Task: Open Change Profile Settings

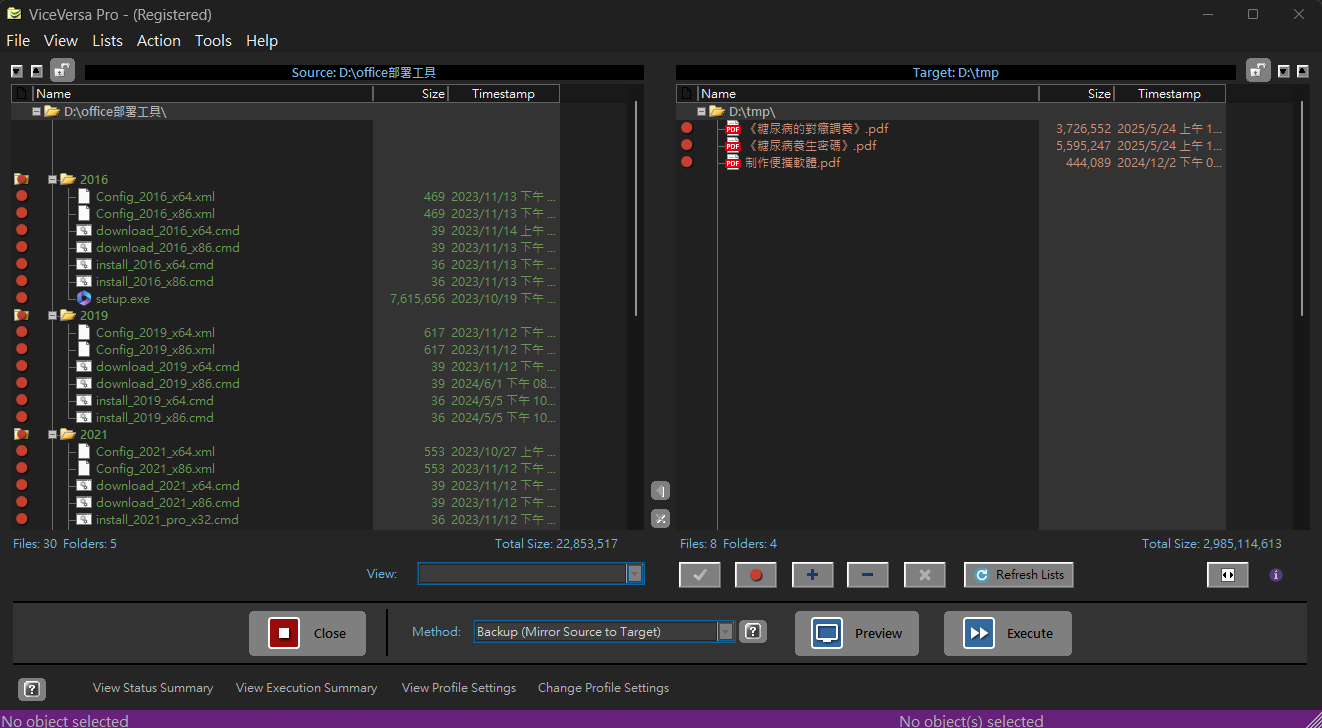Action: click(x=603, y=688)
